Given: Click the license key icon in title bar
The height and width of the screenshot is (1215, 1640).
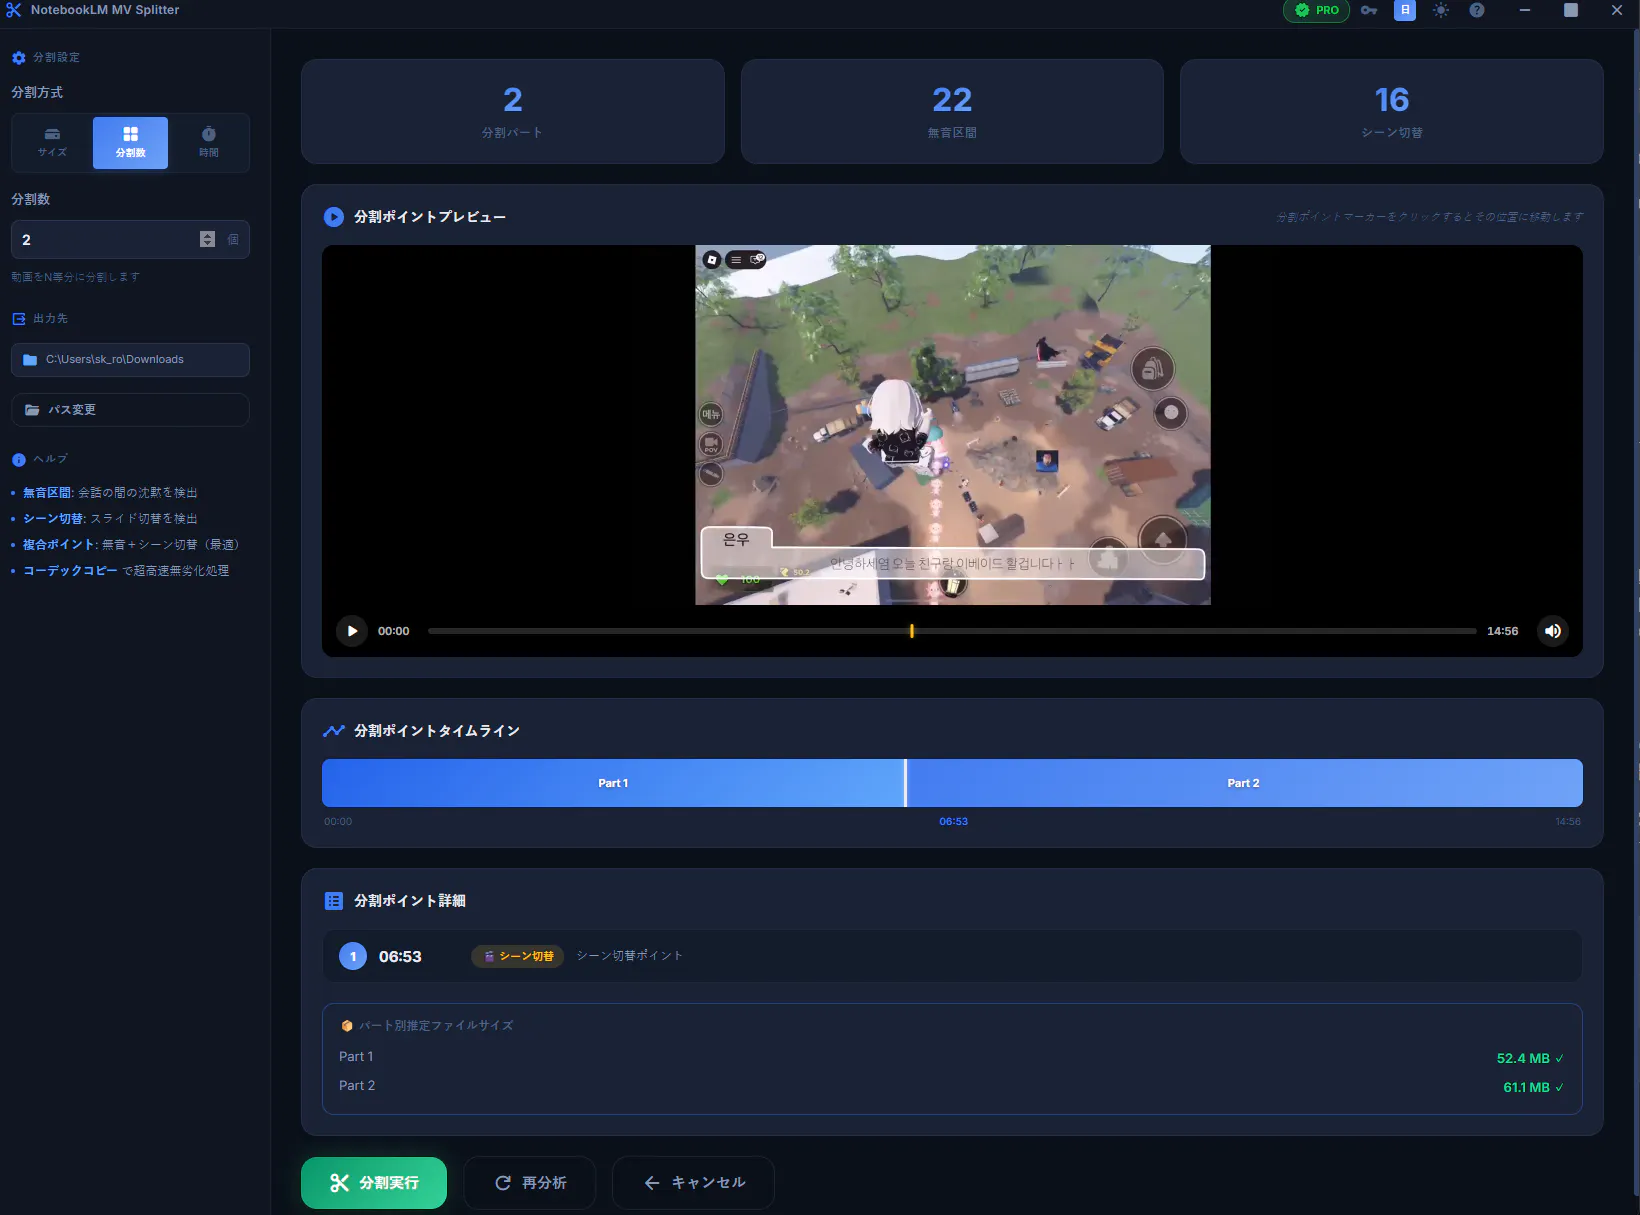Looking at the screenshot, I should tap(1369, 10).
